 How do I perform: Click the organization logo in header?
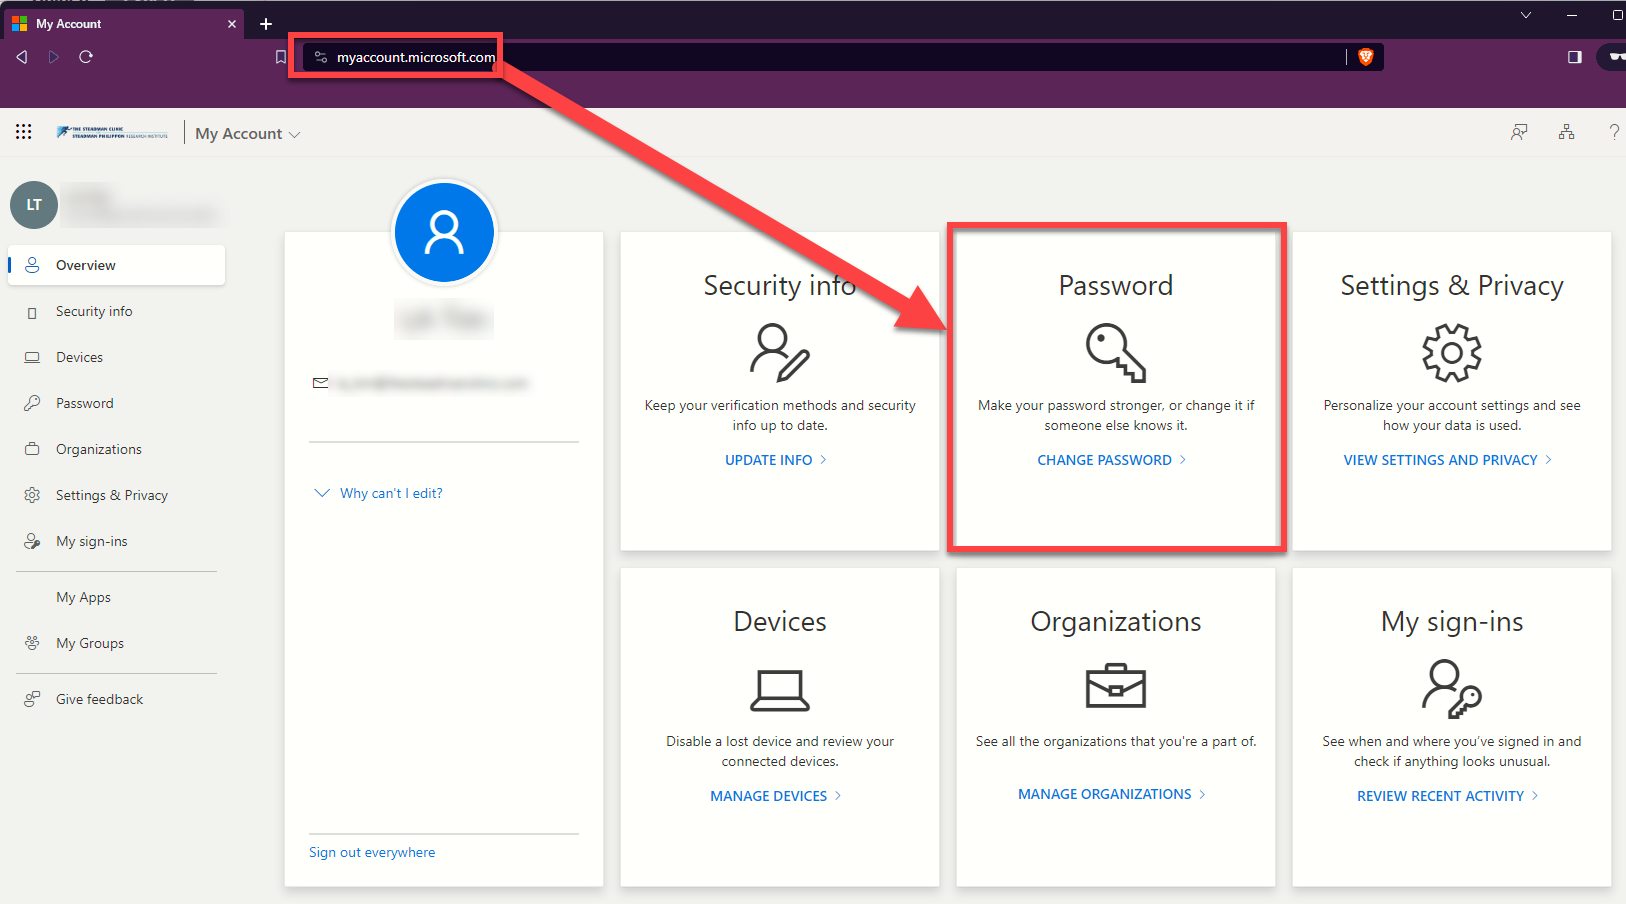click(113, 132)
